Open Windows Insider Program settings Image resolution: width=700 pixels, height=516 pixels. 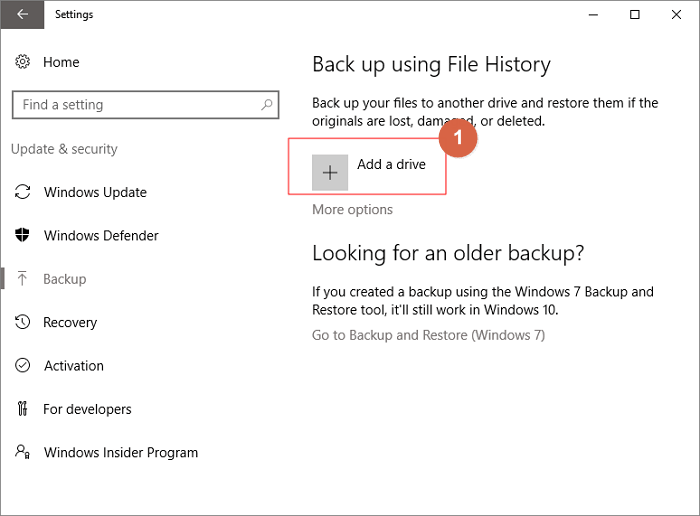pyautogui.click(x=121, y=453)
